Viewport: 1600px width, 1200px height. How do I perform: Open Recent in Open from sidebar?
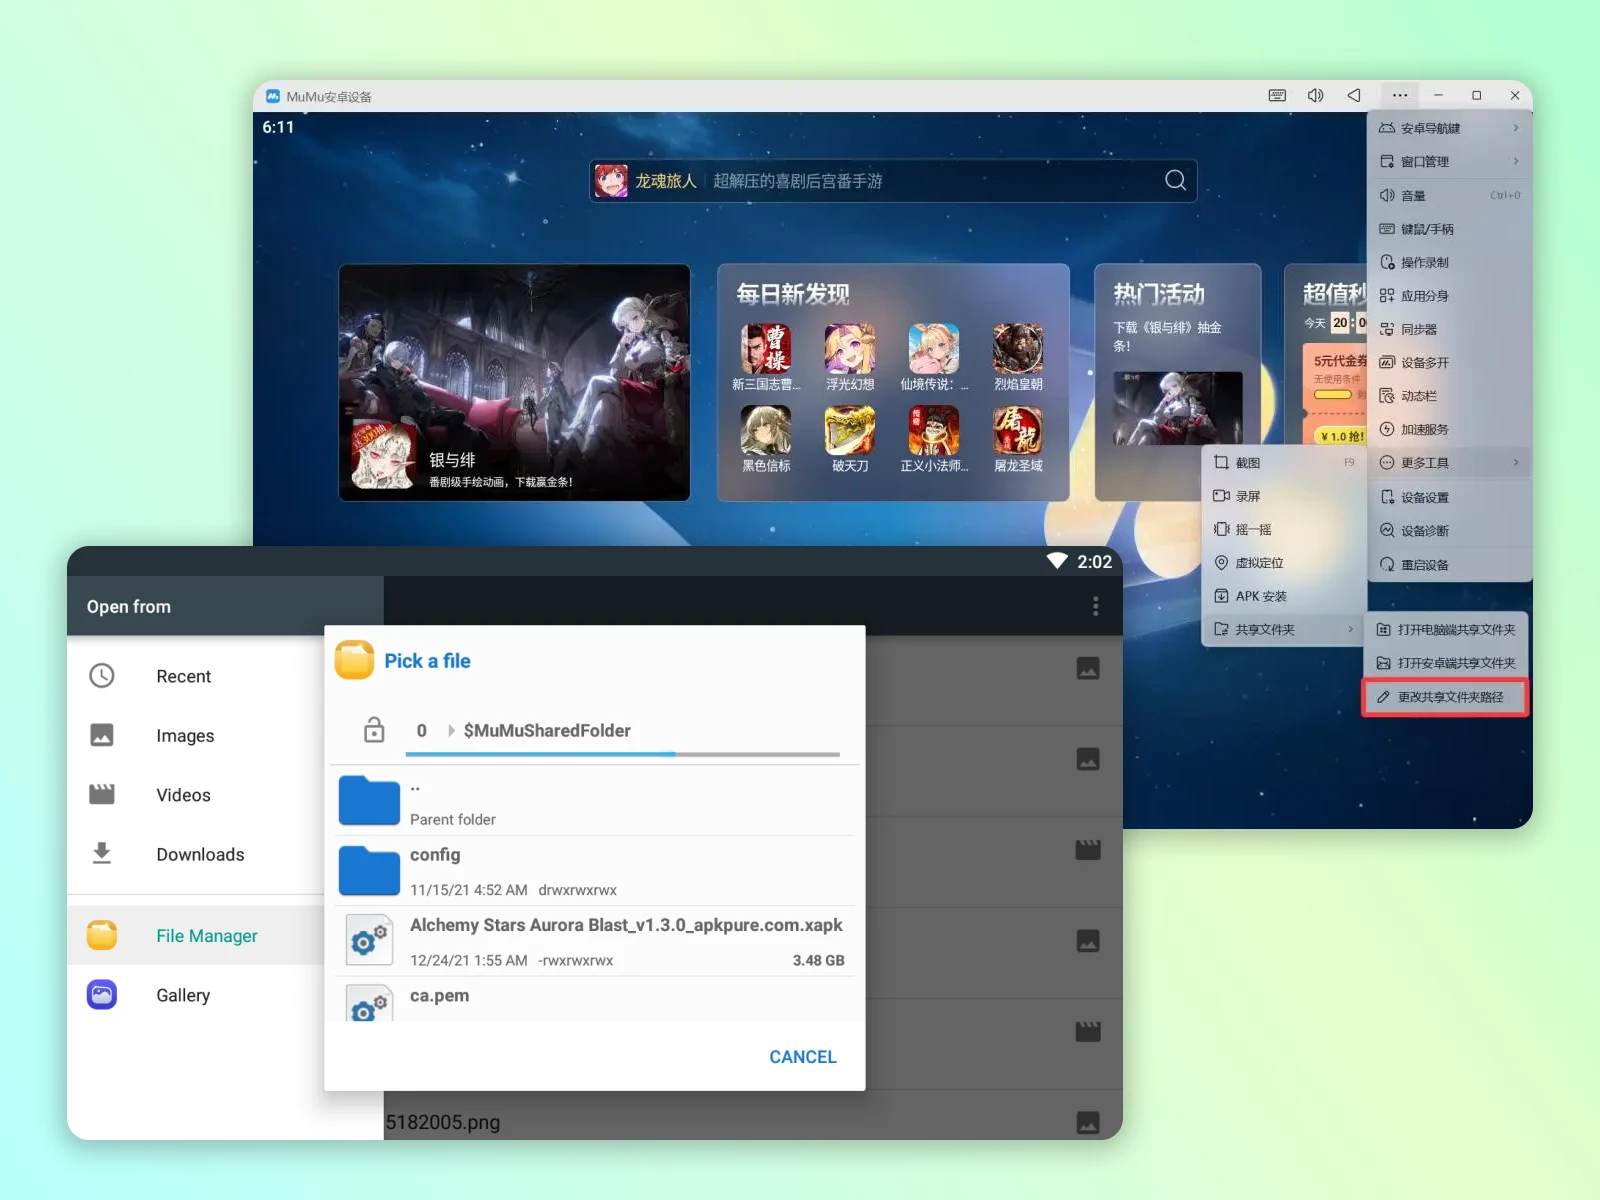[196, 676]
